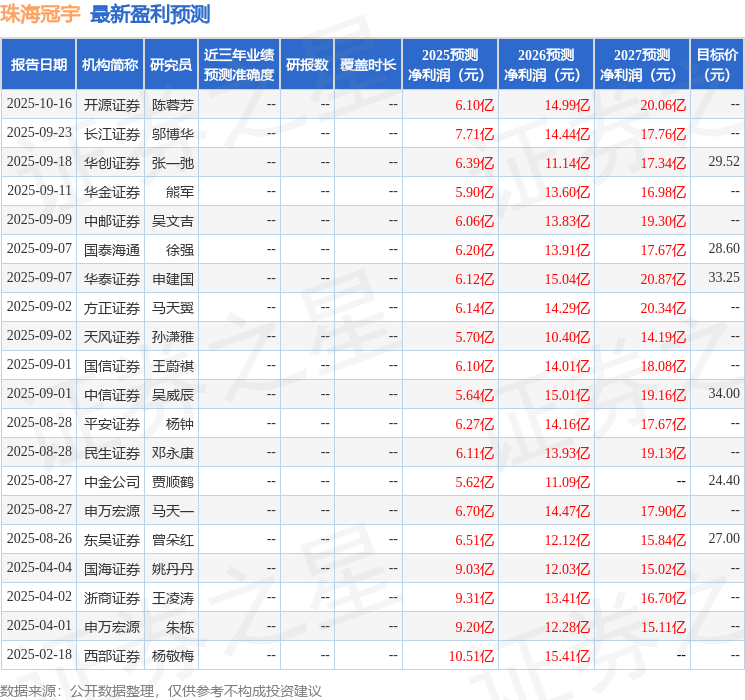Click the 机构简称 column header
This screenshot has height=700, width=745.
point(110,65)
